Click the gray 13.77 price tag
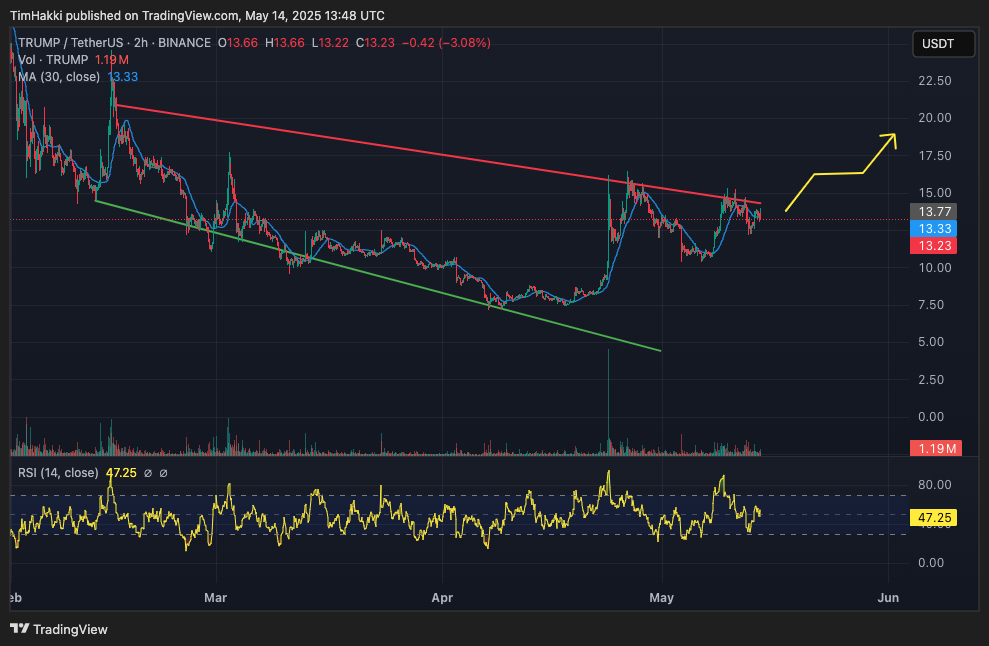This screenshot has width=989, height=646. [x=933, y=211]
